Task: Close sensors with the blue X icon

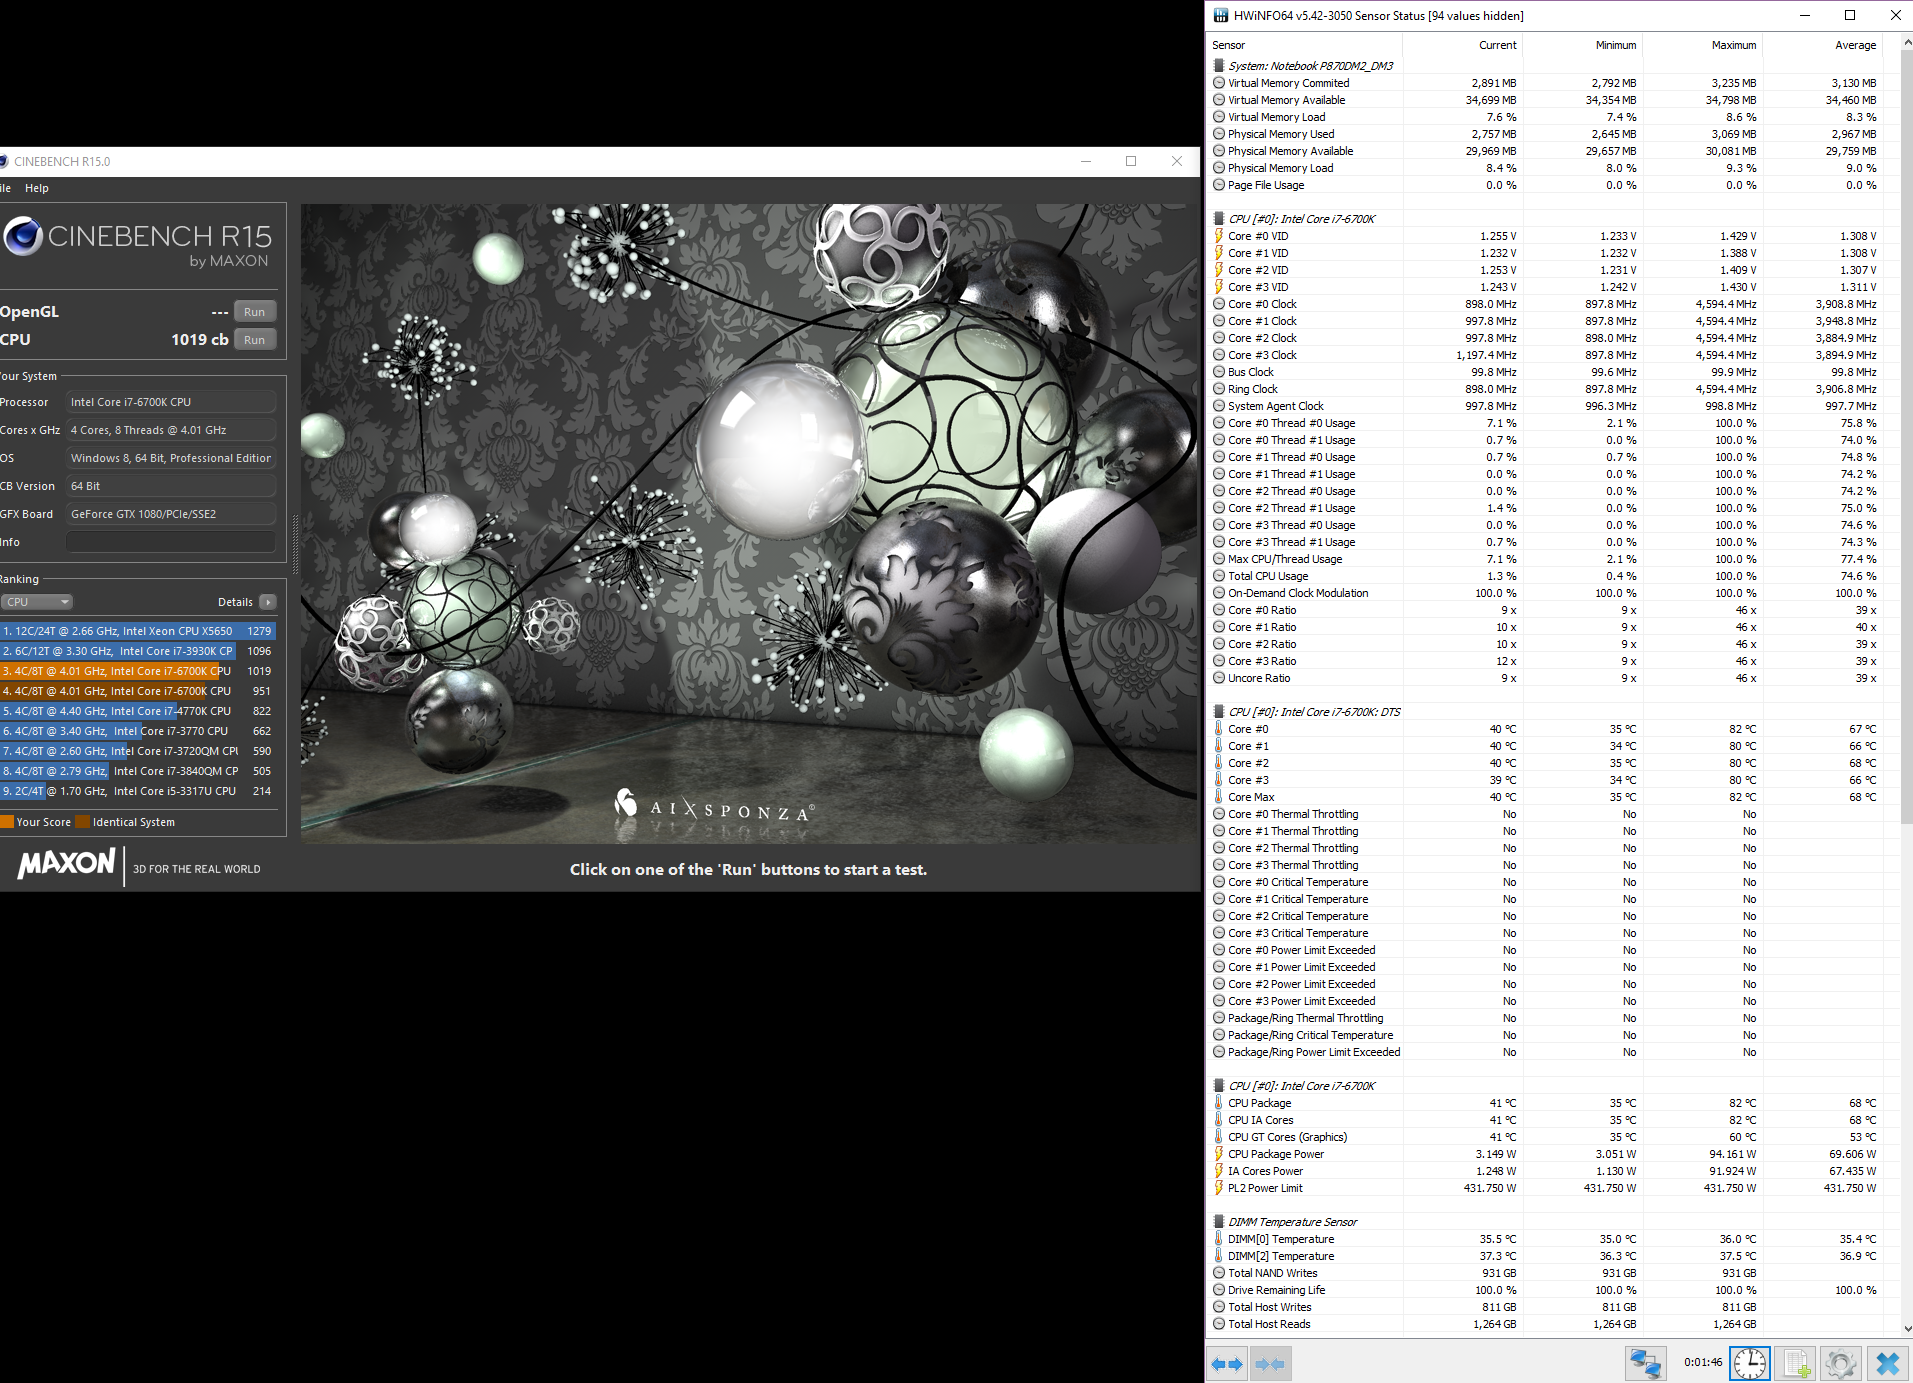Action: (1888, 1363)
